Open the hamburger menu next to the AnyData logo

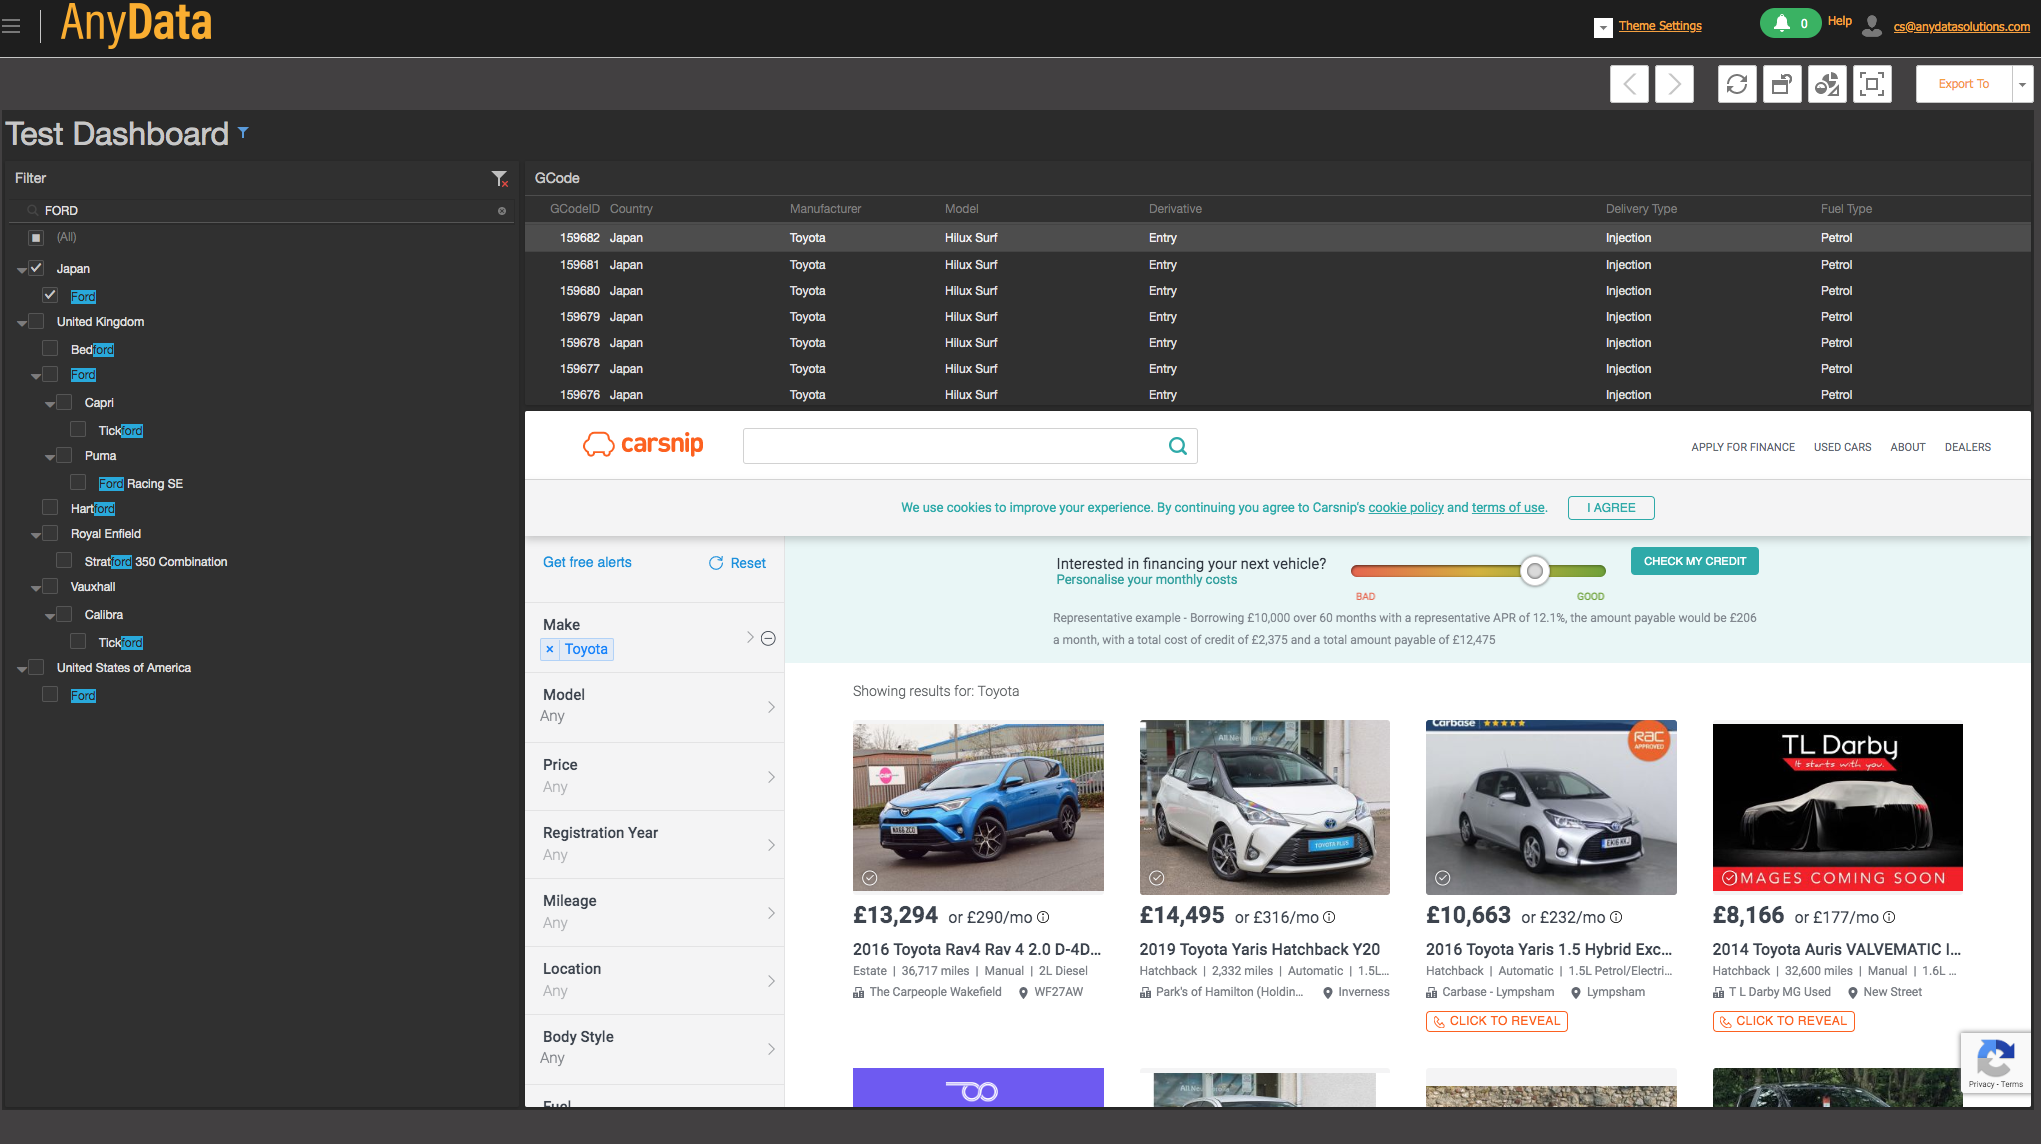click(11, 26)
